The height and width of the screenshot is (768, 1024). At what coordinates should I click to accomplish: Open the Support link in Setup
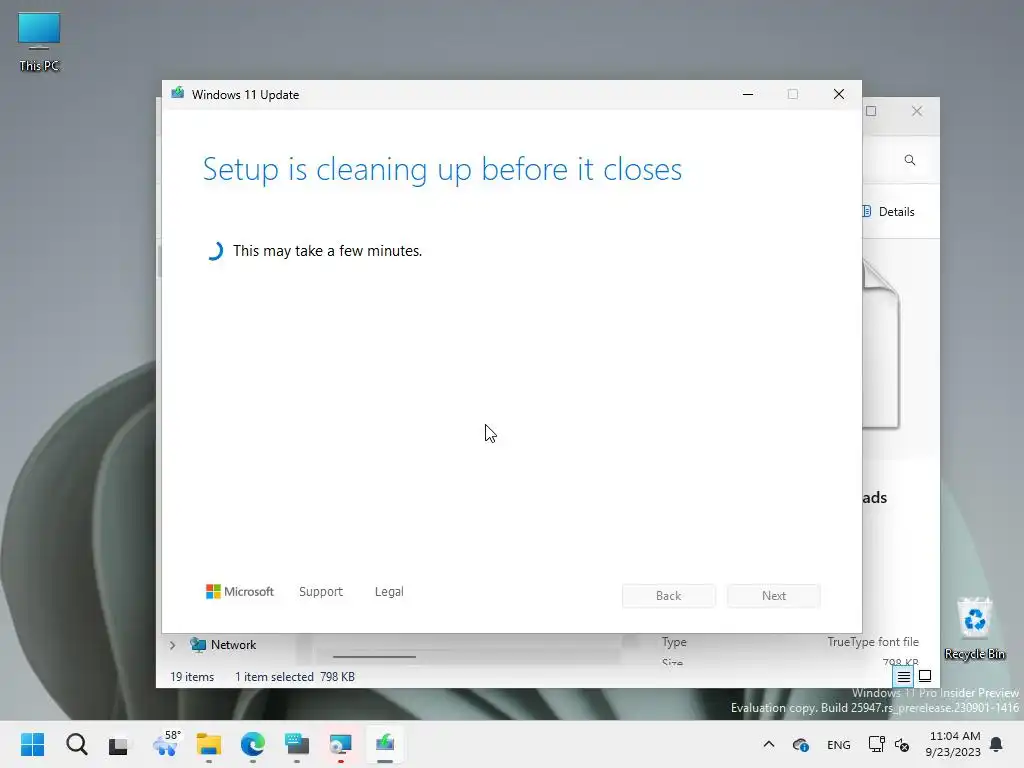(321, 592)
